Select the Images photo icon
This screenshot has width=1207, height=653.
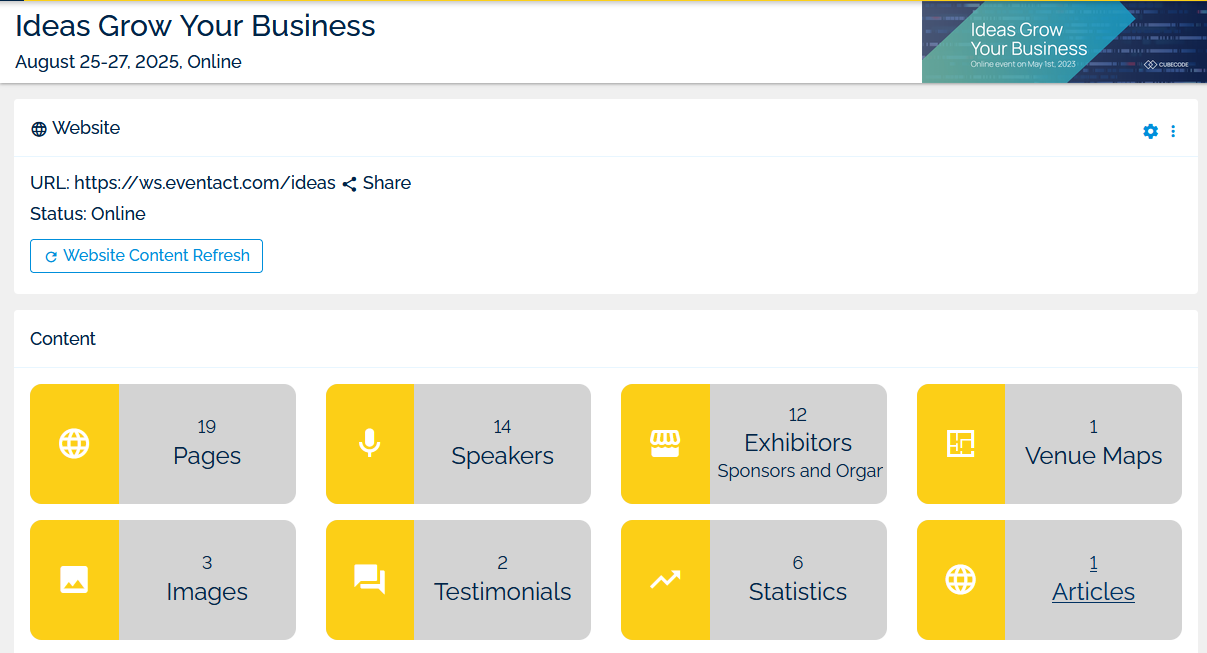(x=74, y=580)
